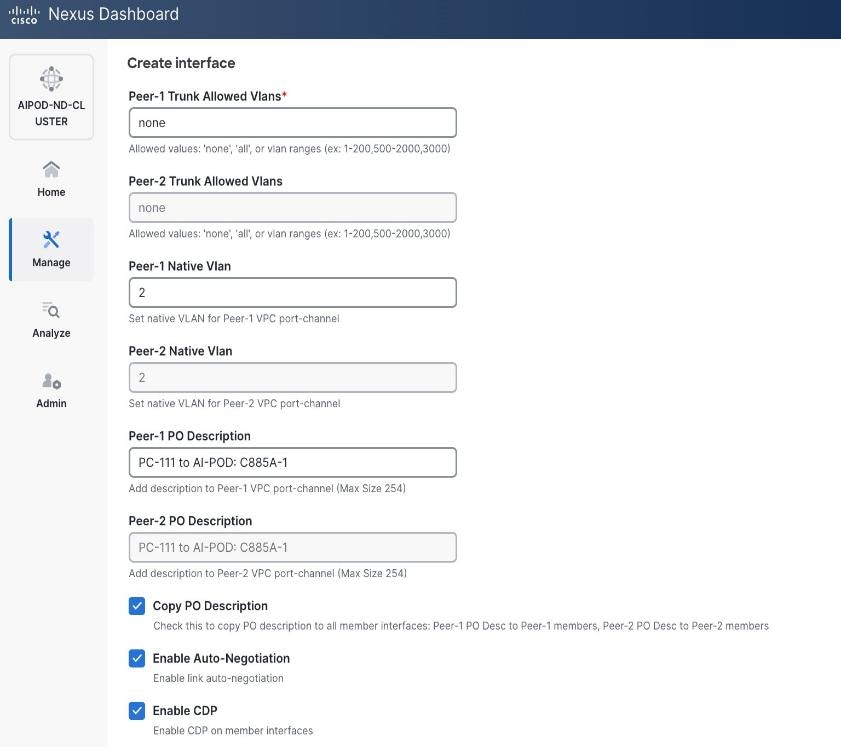Open Admin using the person-gear icon
Viewport: 841px width, 747px height.
(x=51, y=381)
